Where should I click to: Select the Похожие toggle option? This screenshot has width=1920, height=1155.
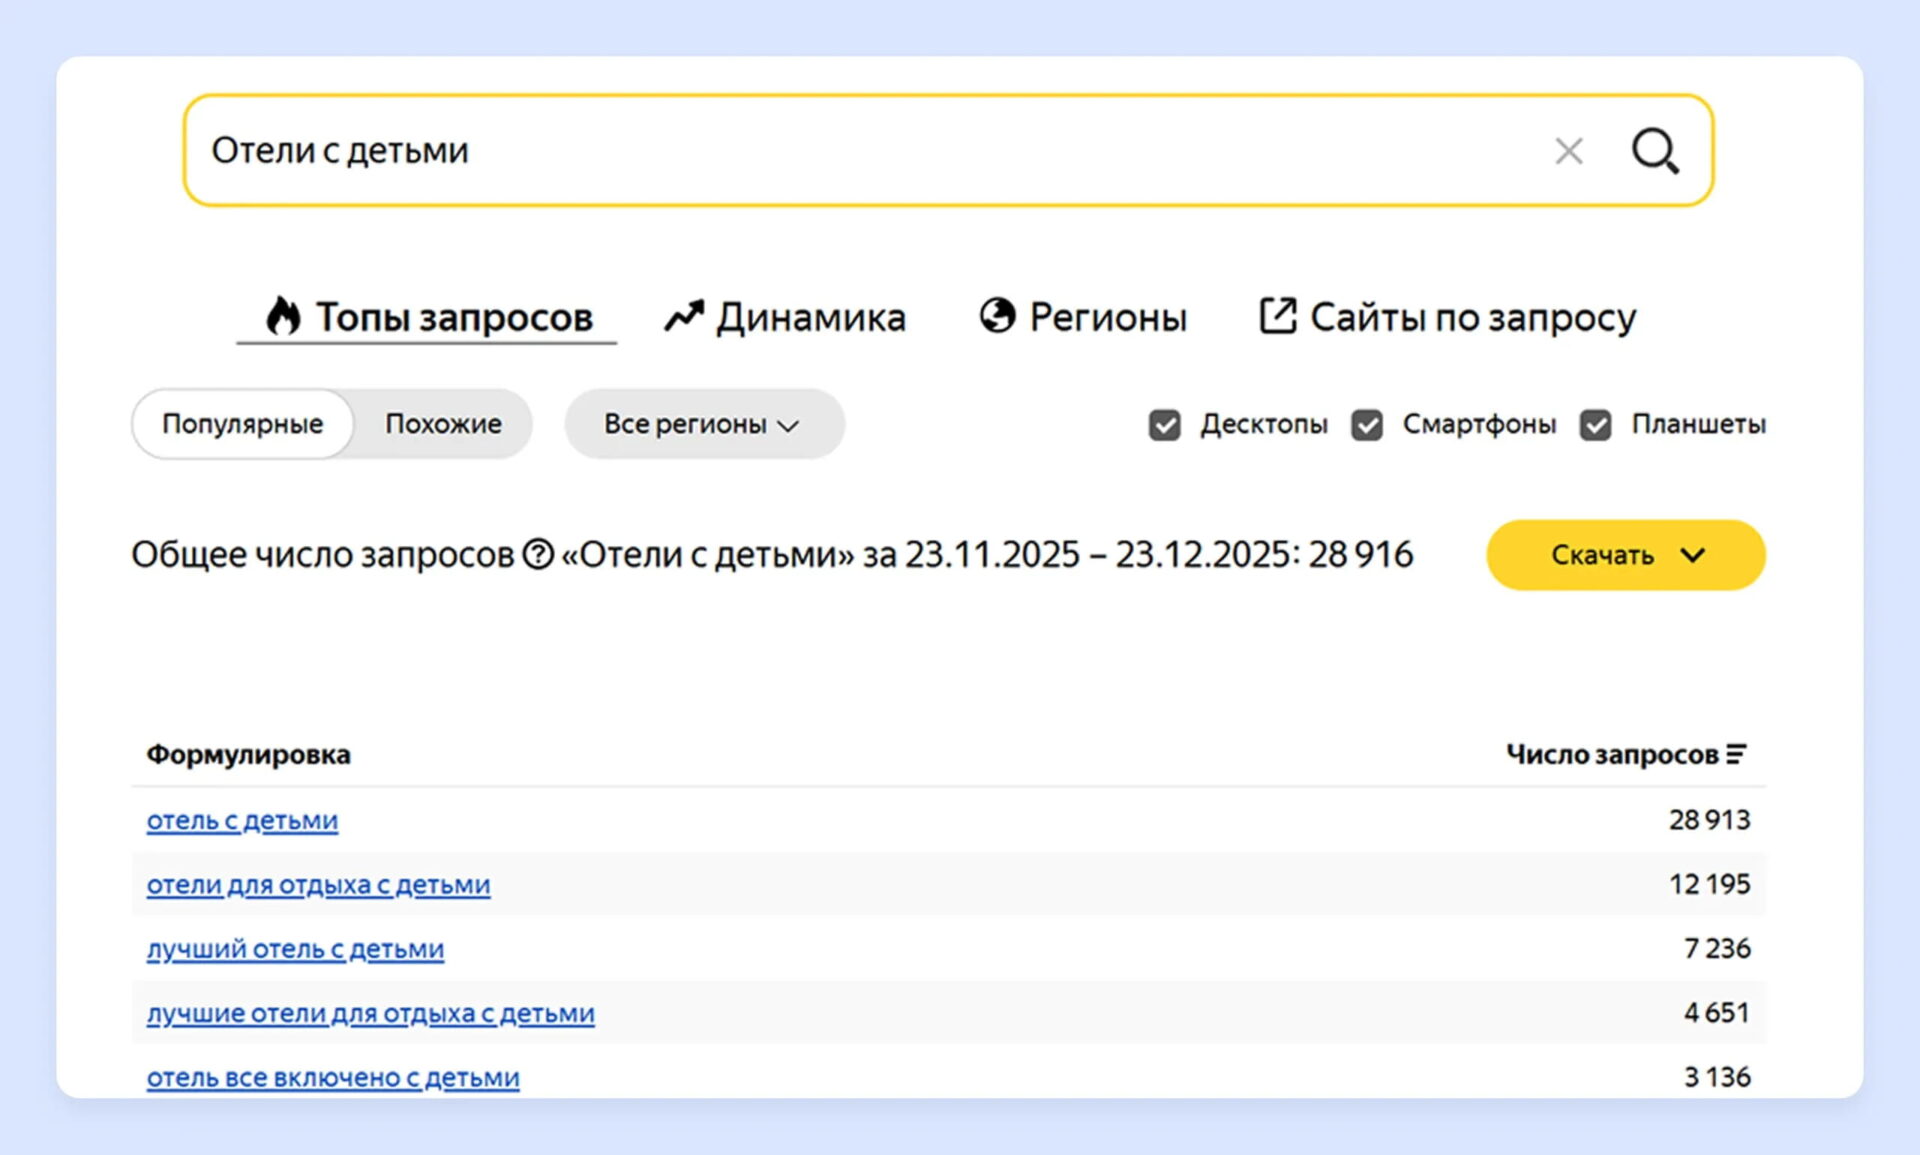(x=443, y=424)
